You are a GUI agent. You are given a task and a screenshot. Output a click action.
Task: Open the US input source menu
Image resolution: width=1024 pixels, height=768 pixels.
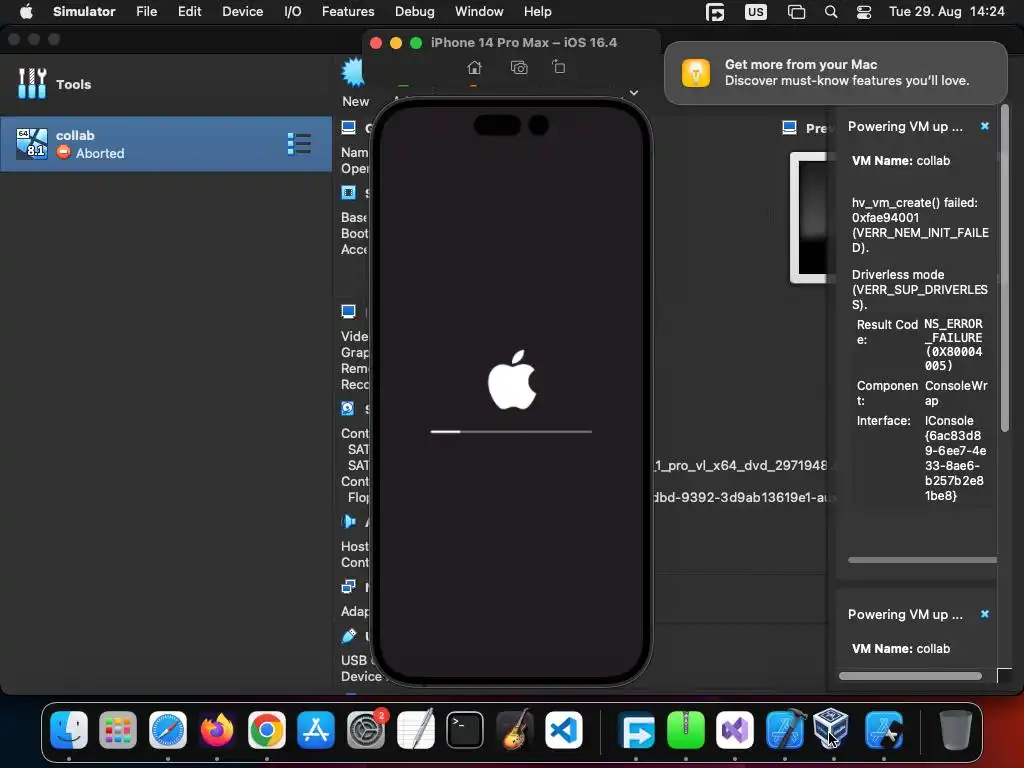(x=756, y=11)
